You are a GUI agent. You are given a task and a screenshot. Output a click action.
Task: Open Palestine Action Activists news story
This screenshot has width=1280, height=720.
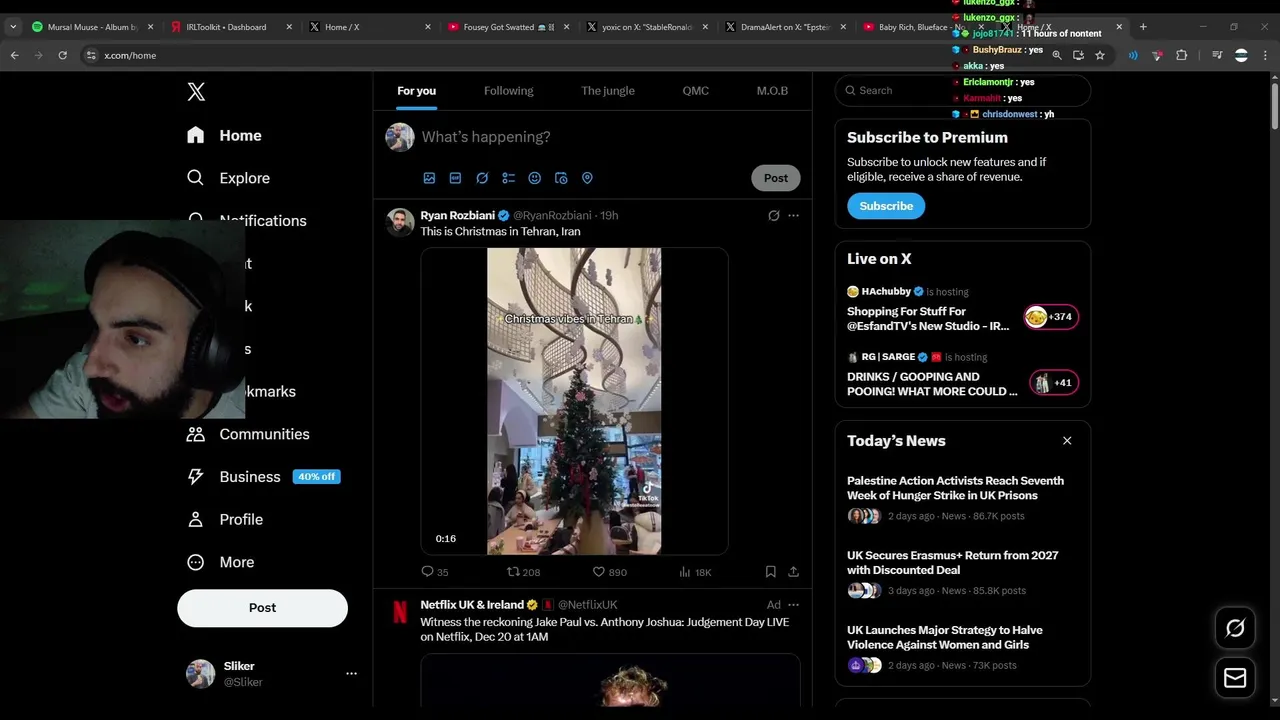tap(963, 498)
